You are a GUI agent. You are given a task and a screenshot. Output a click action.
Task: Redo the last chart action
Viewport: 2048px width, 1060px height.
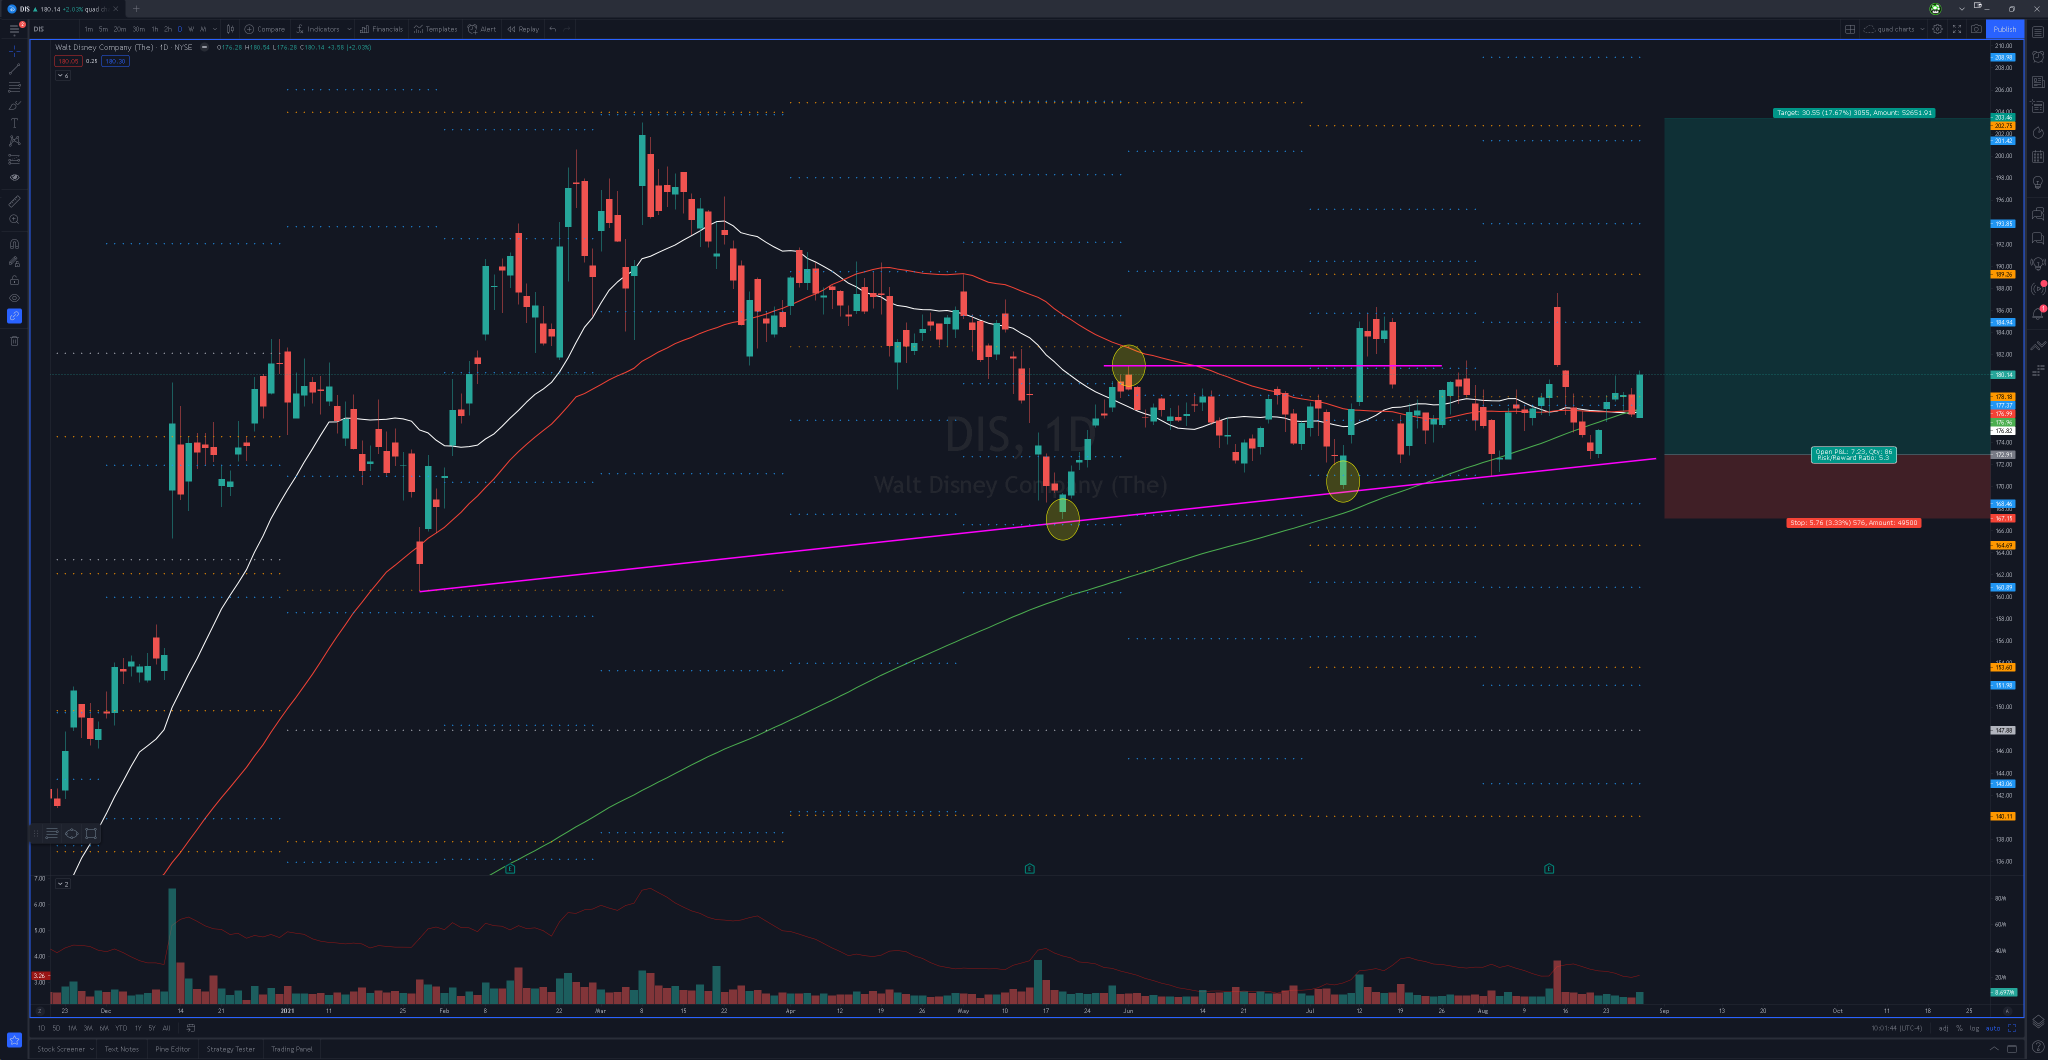[x=568, y=29]
